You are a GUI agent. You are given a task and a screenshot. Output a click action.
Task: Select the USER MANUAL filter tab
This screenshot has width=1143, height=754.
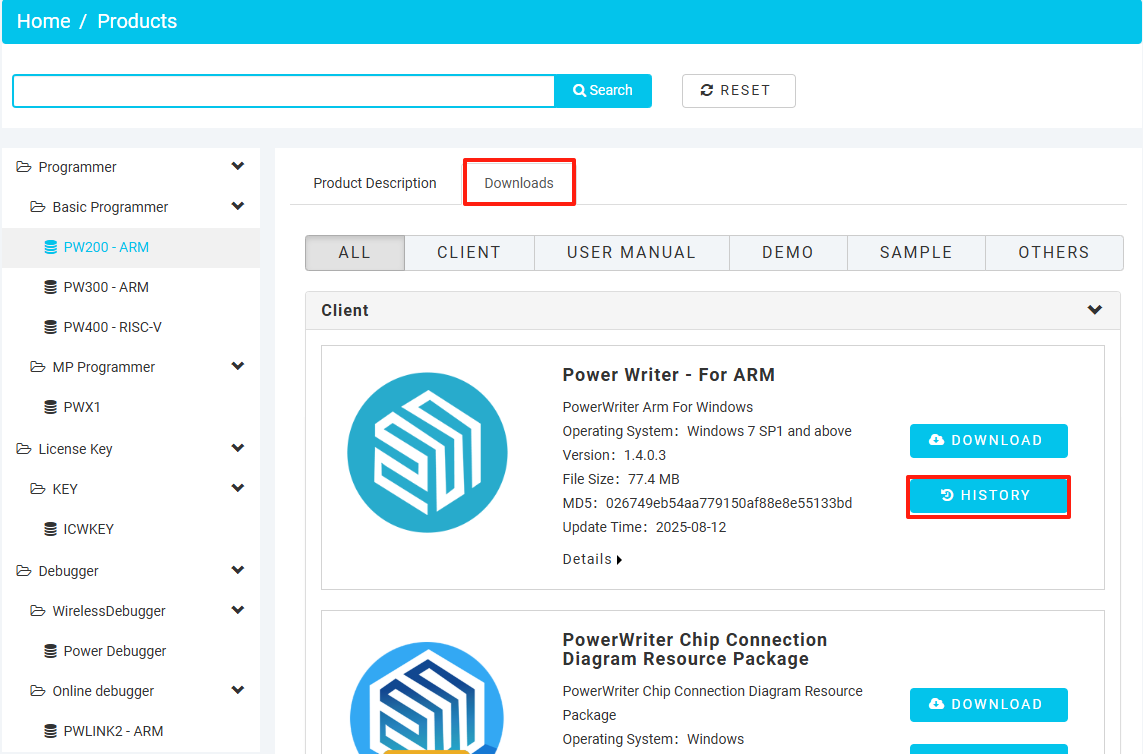(632, 253)
